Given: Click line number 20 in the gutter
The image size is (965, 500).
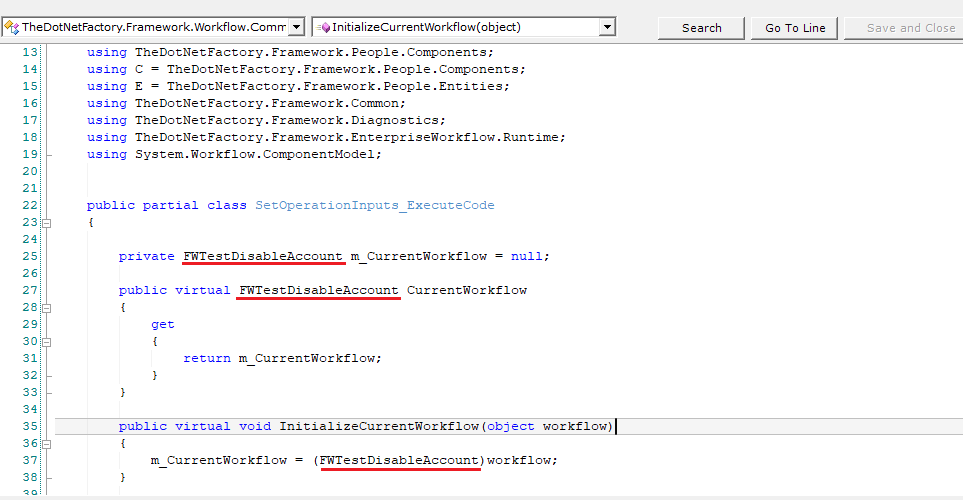Looking at the screenshot, I should [30, 171].
